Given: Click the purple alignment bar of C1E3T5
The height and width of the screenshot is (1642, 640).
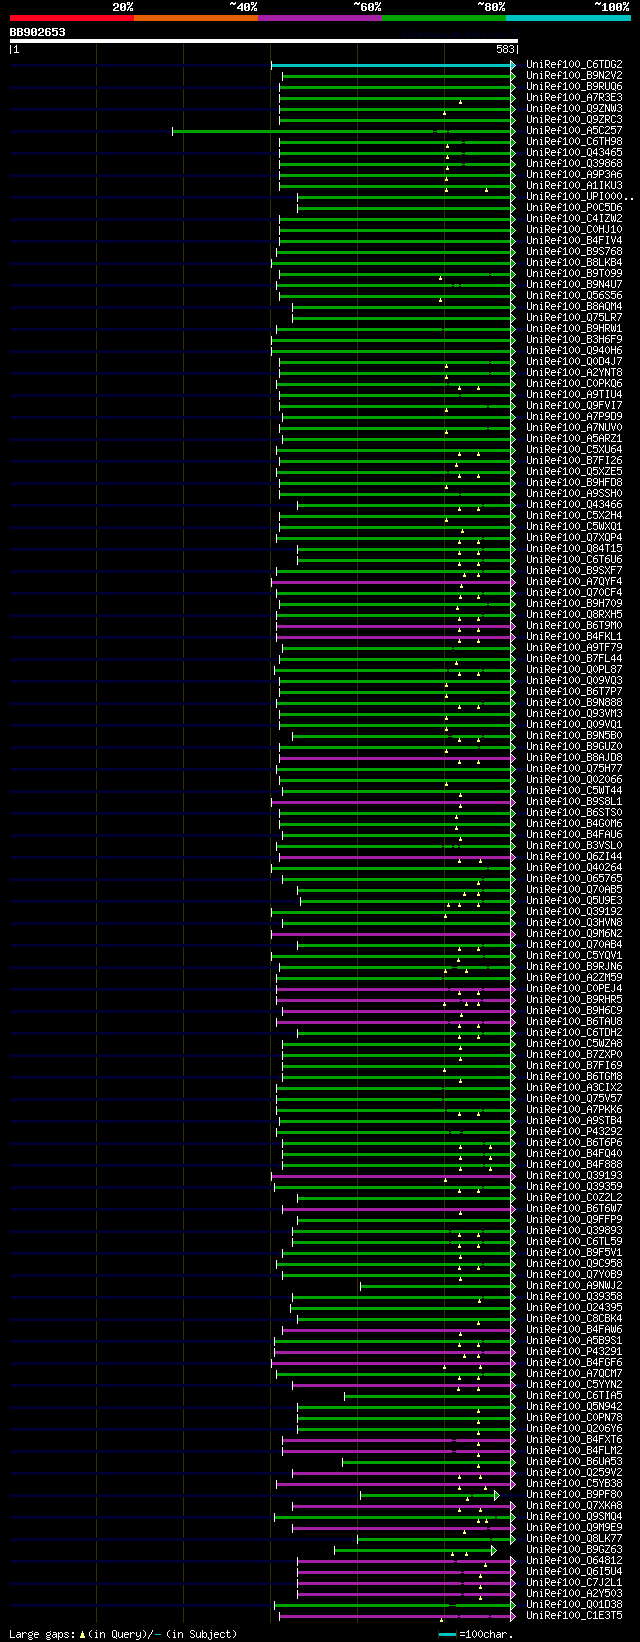Looking at the screenshot, I should coord(397,1616).
